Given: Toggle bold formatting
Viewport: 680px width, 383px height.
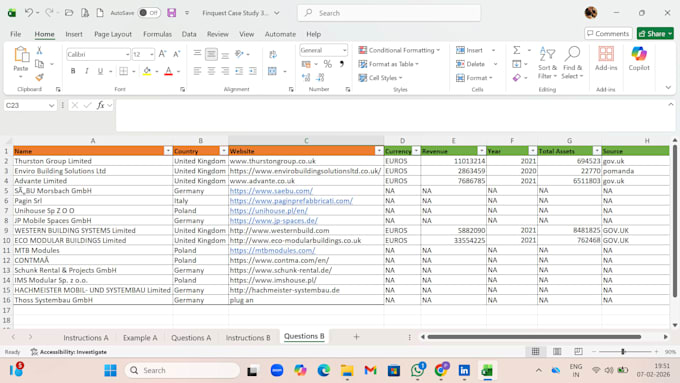Looking at the screenshot, I should click(73, 71).
